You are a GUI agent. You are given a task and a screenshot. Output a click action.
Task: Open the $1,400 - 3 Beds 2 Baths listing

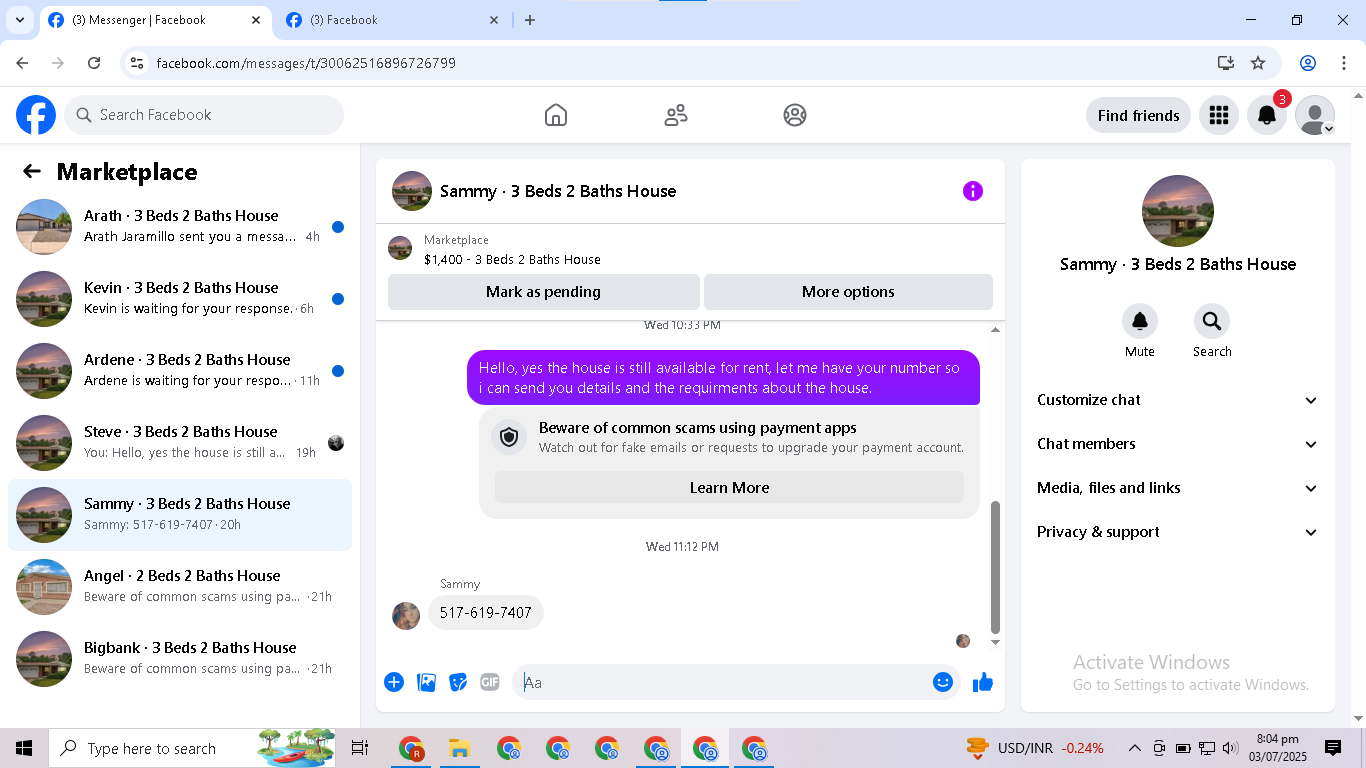[x=512, y=259]
